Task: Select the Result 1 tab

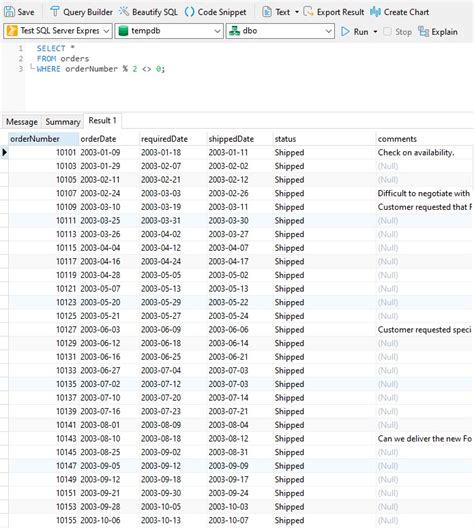Action: 102,121
